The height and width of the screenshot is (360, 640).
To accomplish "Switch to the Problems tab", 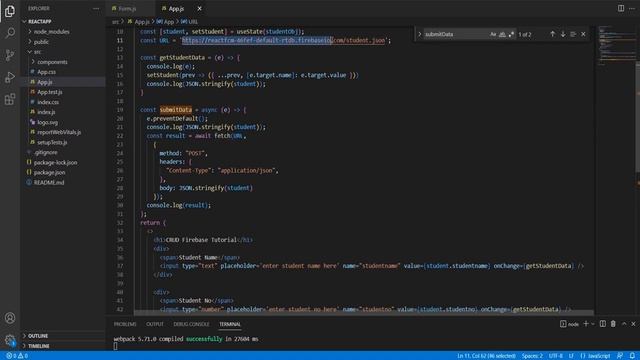I will coord(125,324).
